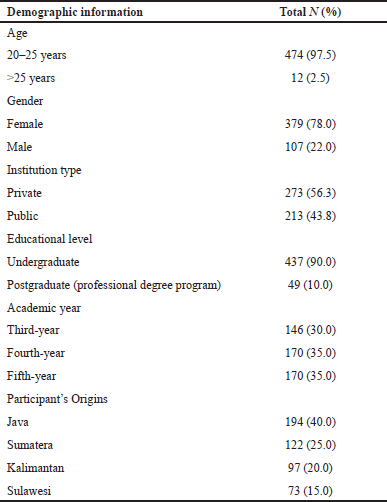
Task: Click the Sulawesi row label
Action: tap(29, 491)
